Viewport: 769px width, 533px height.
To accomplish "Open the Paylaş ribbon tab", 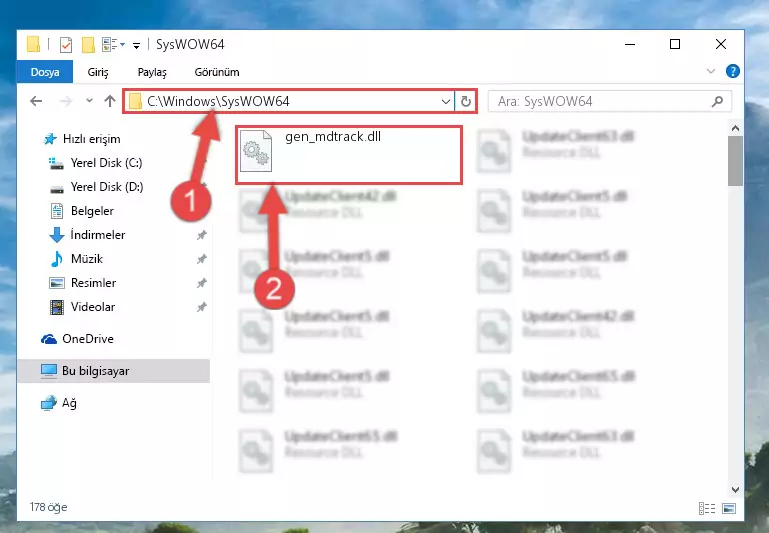I will (x=152, y=72).
